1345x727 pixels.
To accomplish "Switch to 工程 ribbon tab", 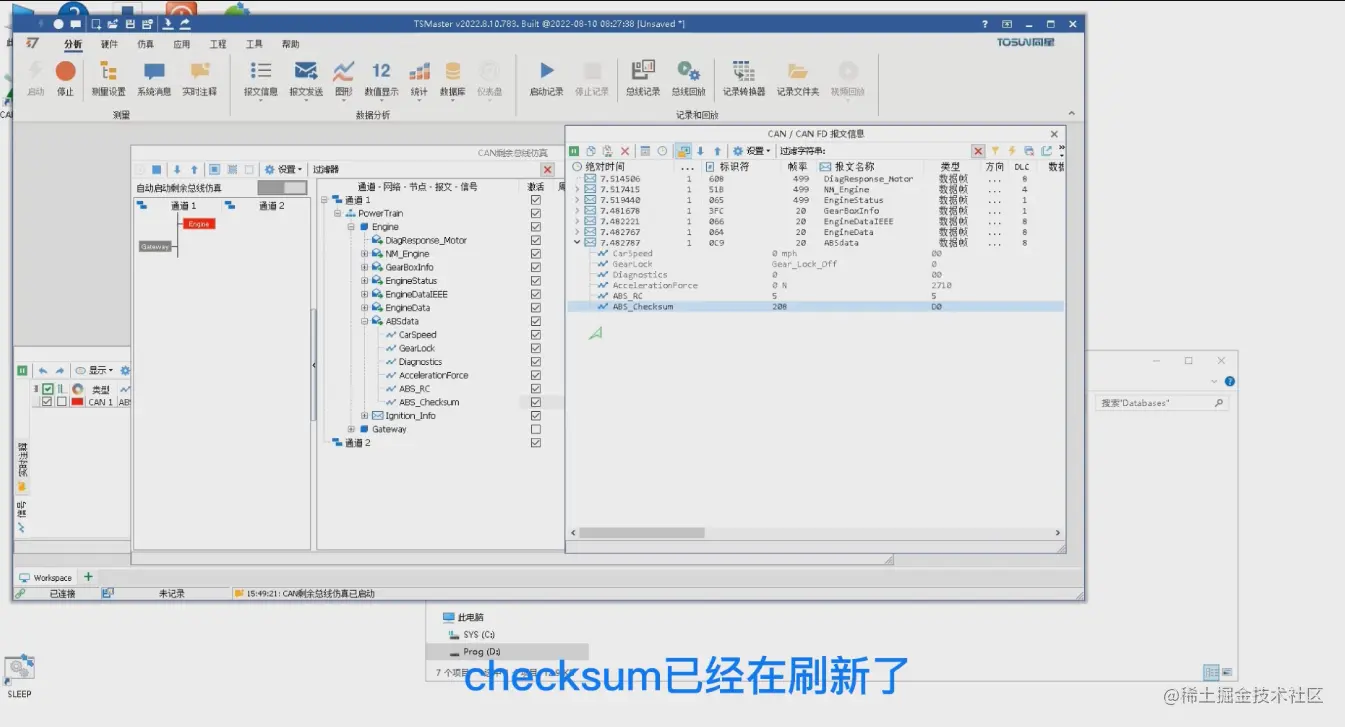I will (218, 44).
